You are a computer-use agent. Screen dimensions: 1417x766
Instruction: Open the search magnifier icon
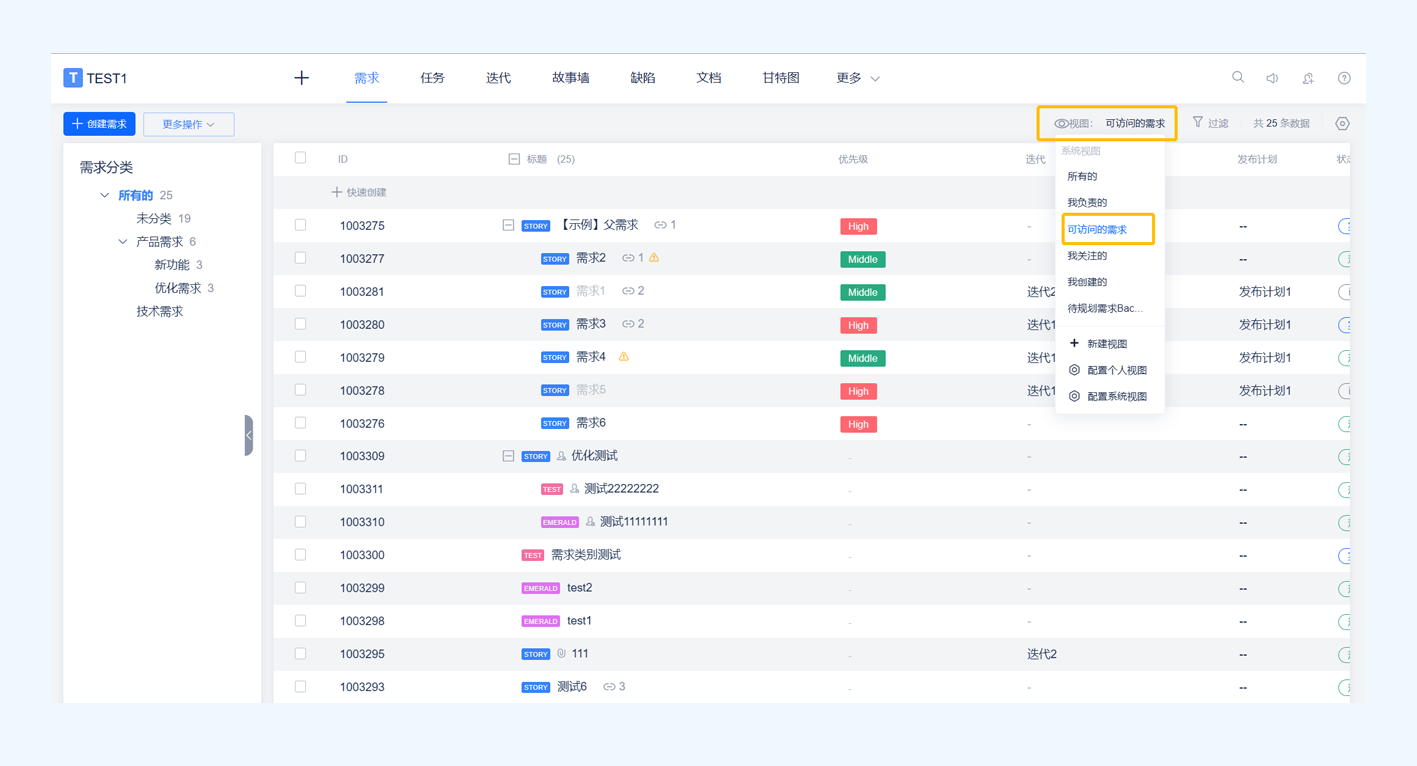point(1238,77)
